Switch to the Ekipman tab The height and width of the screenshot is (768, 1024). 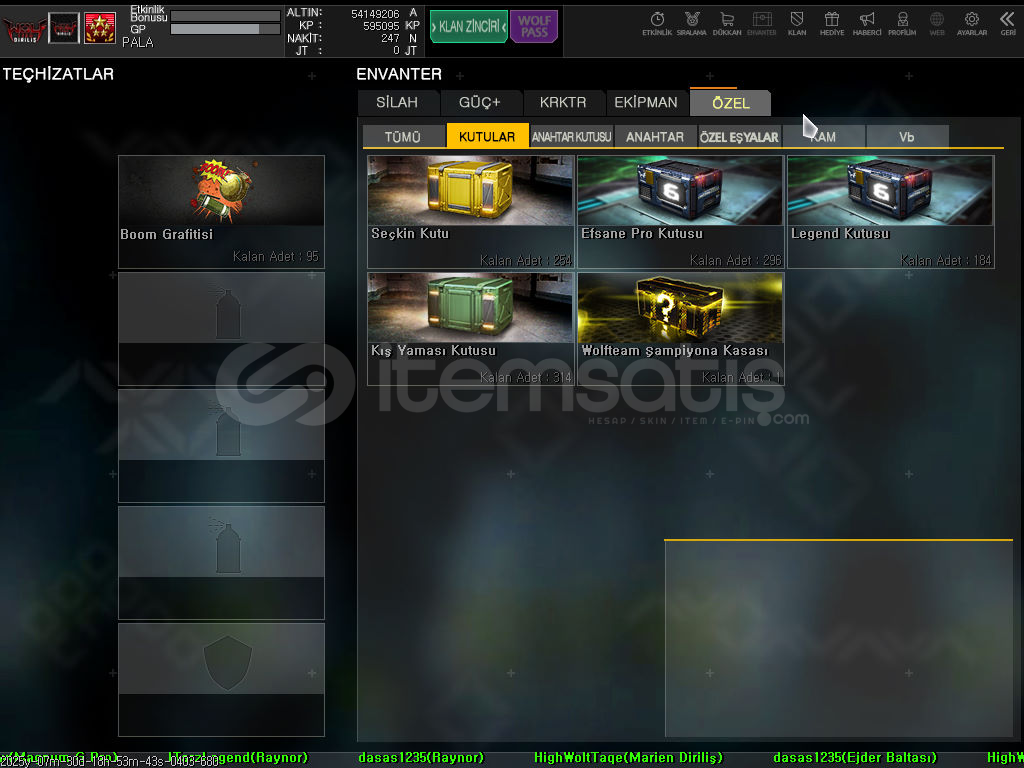click(x=646, y=103)
